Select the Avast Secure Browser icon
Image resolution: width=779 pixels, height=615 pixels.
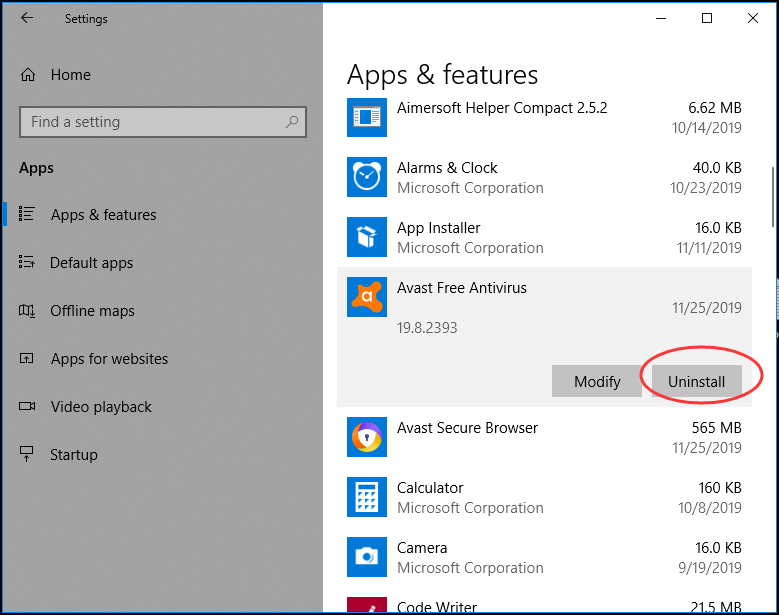(x=367, y=437)
